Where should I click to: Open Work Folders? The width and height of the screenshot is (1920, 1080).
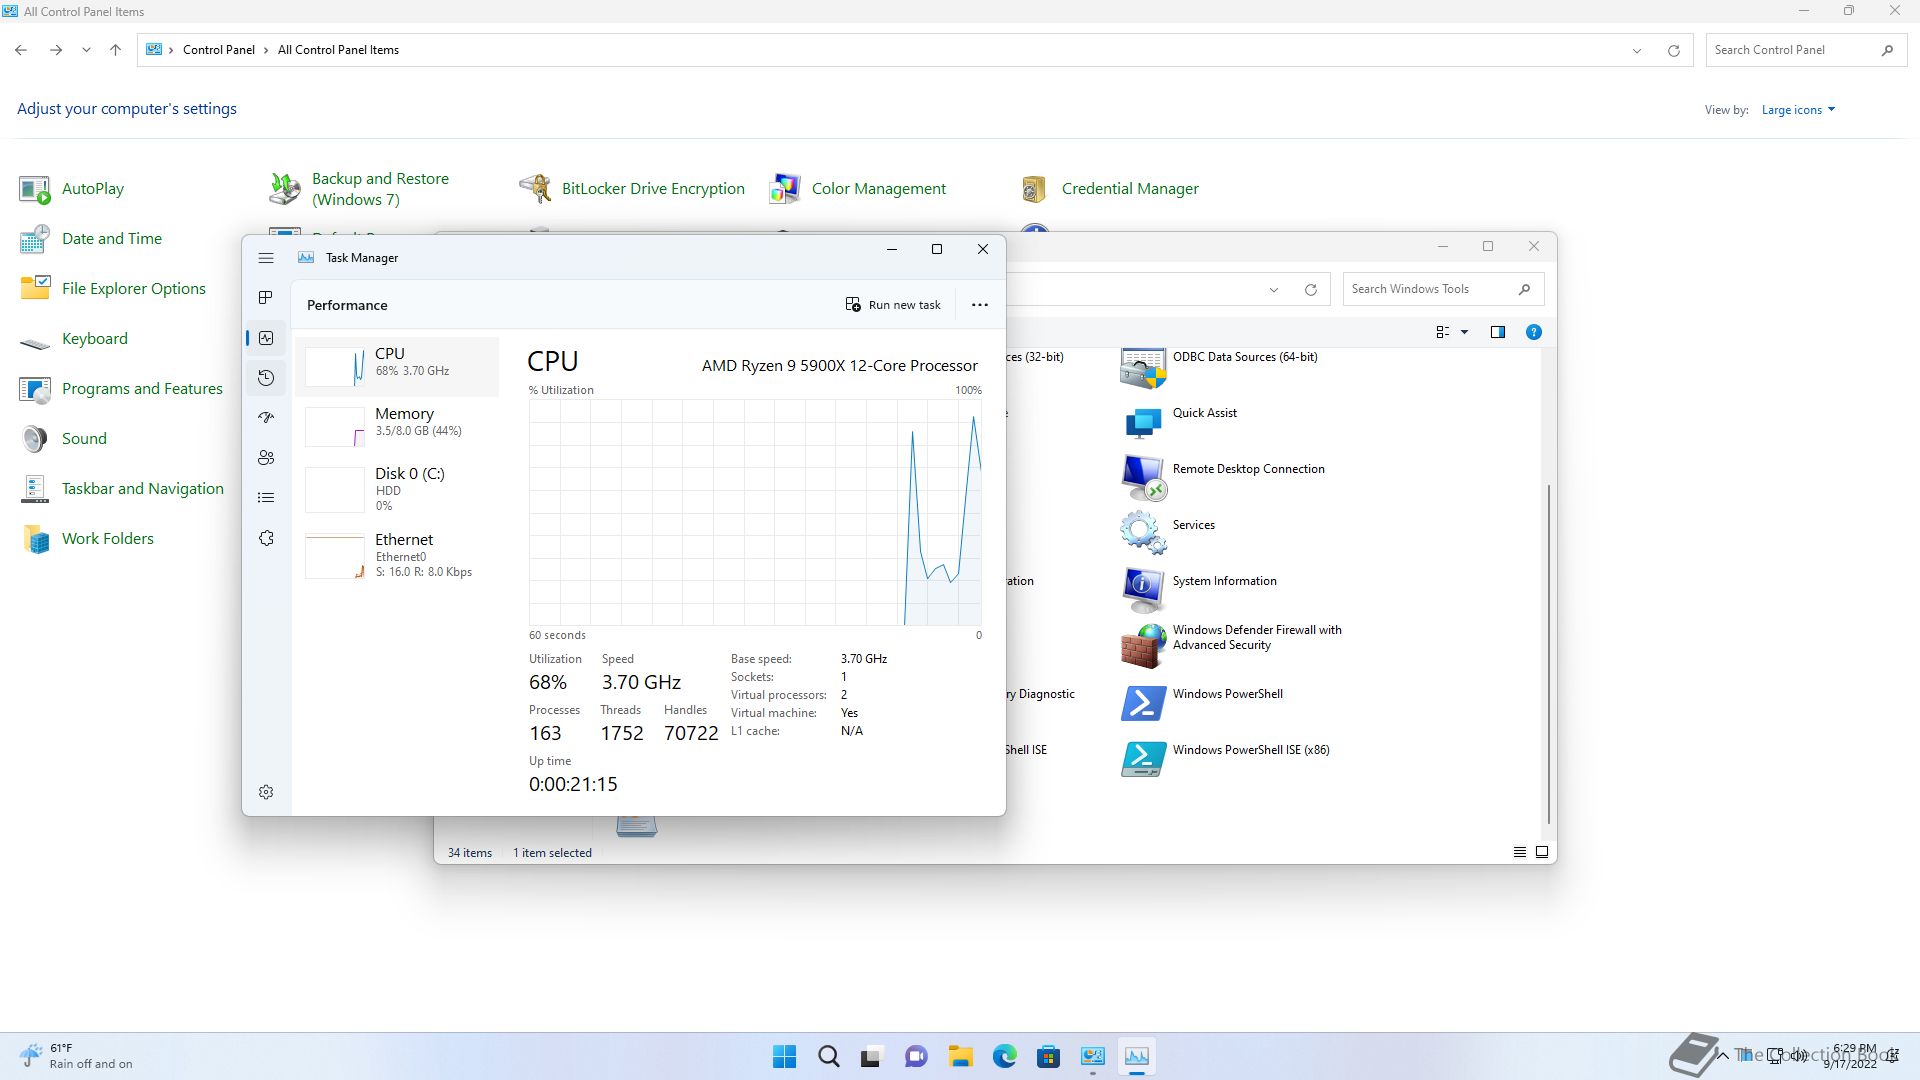pos(87,539)
